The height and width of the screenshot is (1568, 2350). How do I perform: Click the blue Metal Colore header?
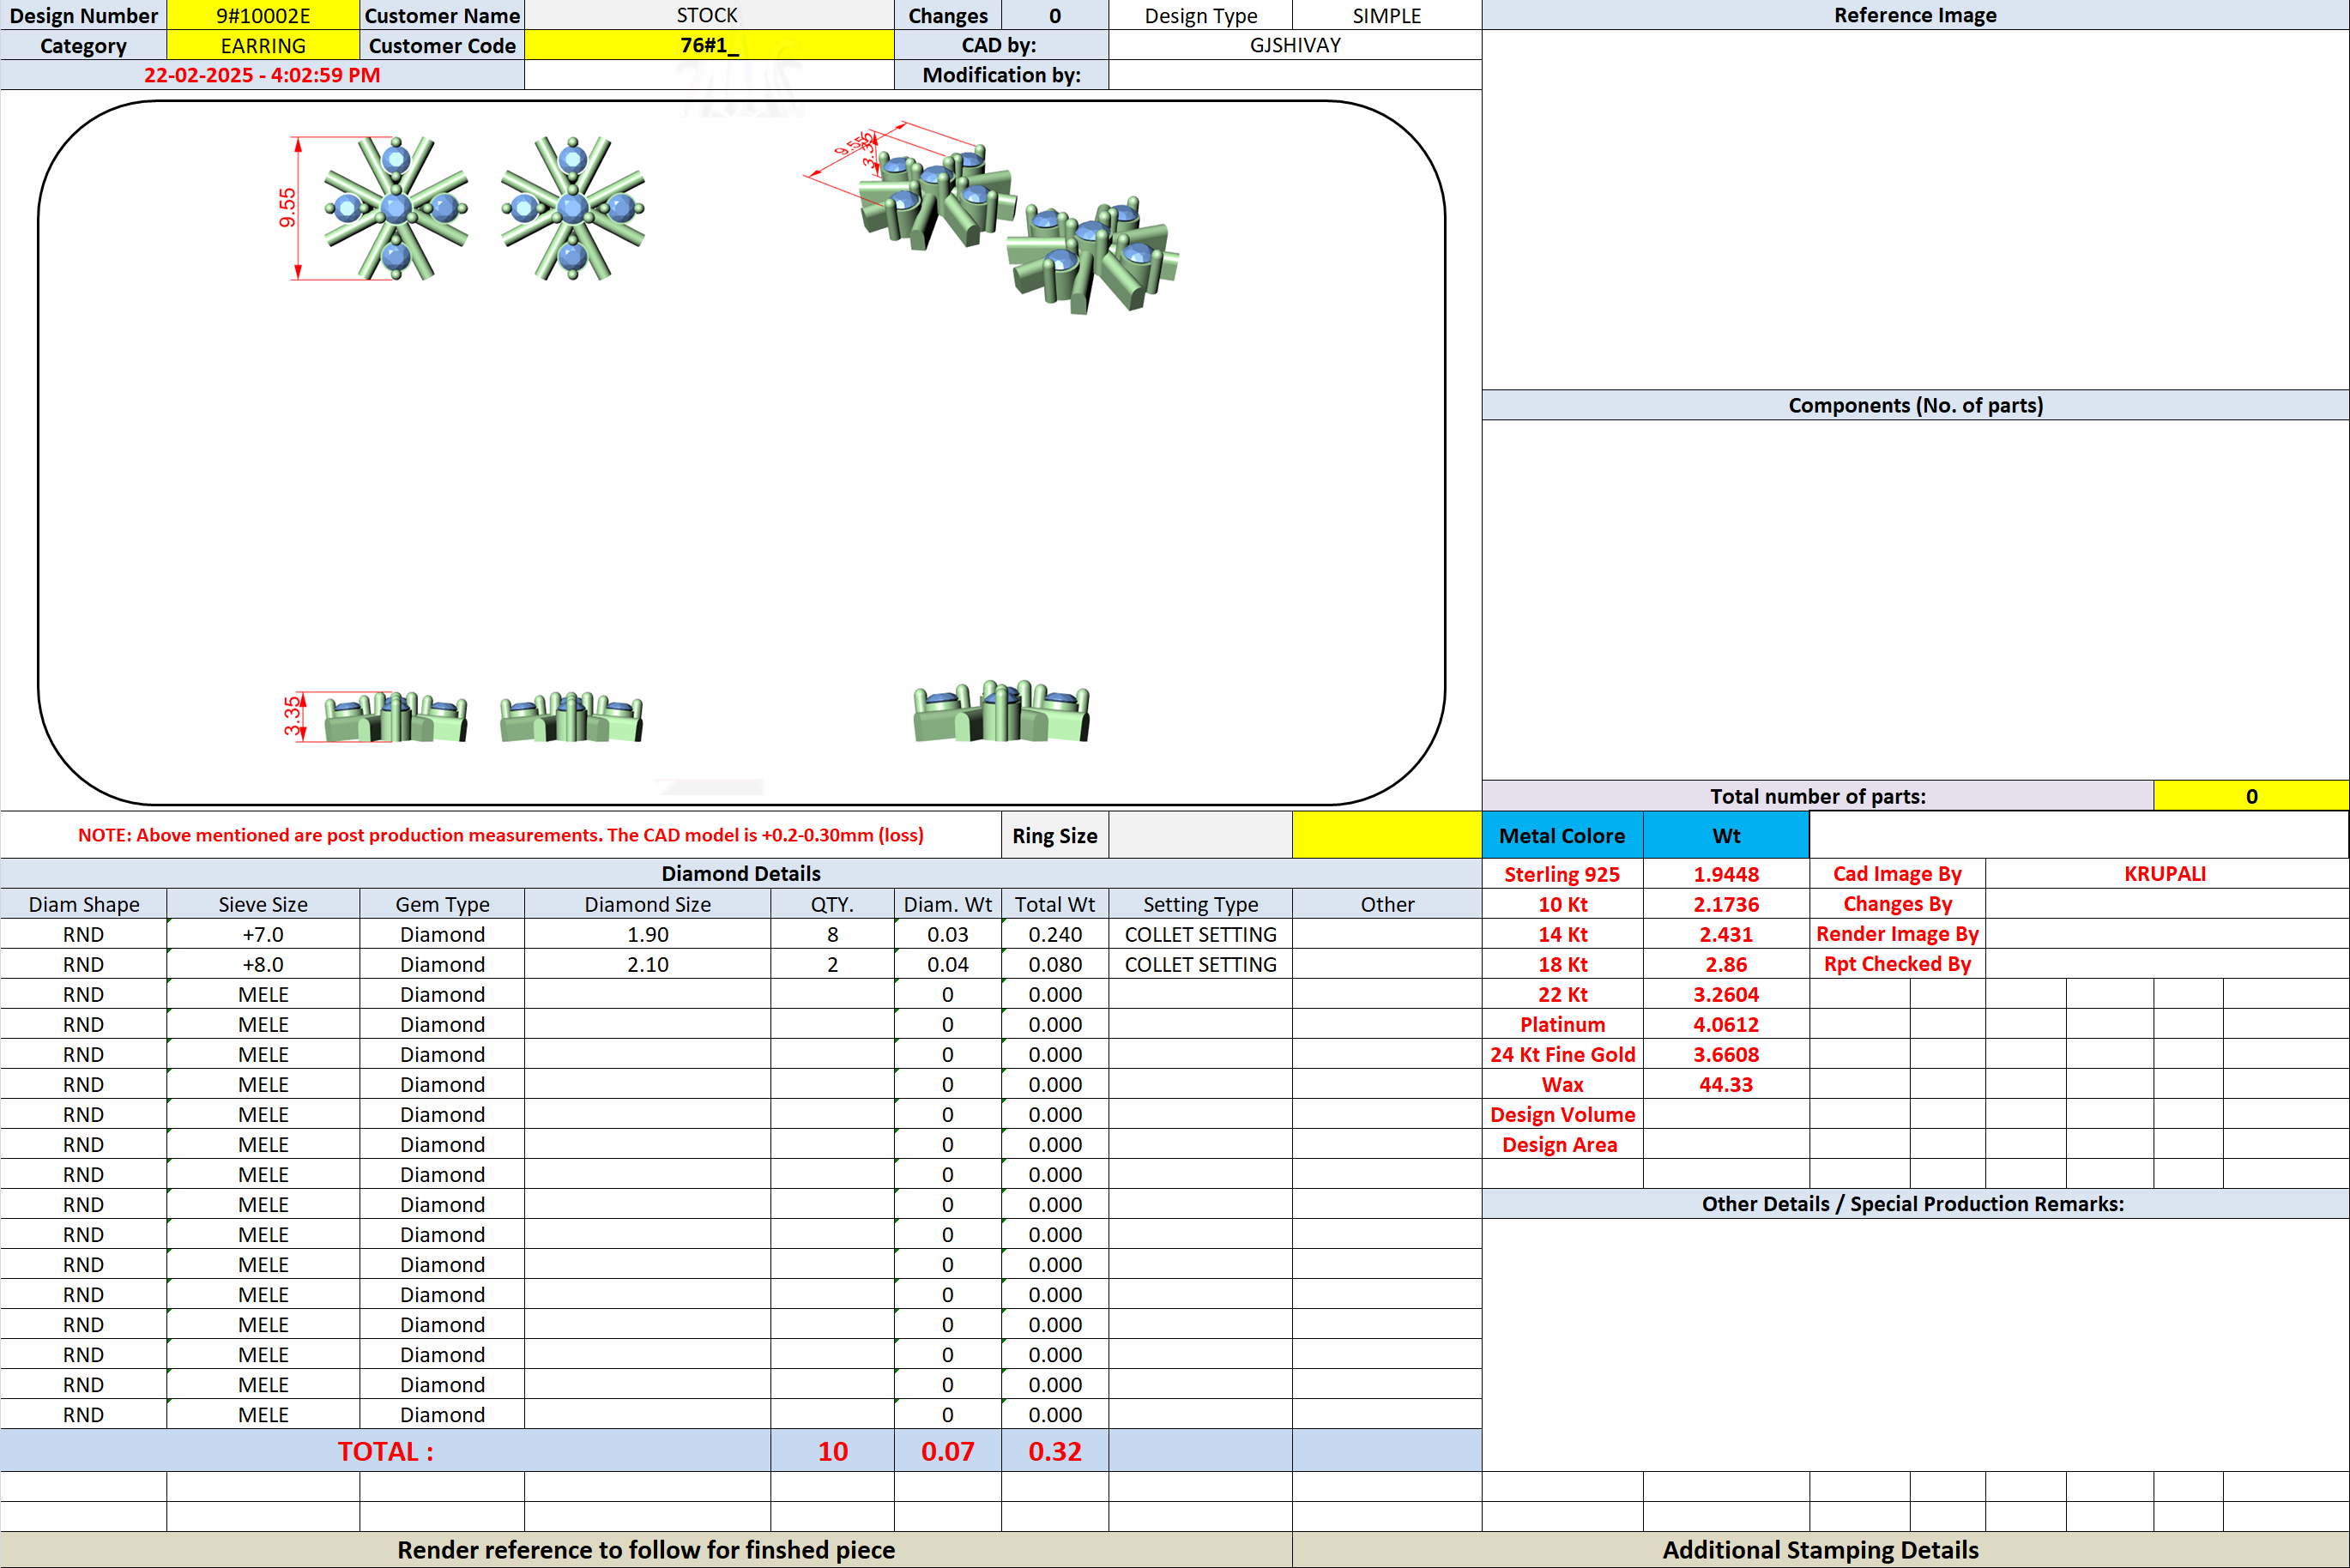(x=1562, y=835)
